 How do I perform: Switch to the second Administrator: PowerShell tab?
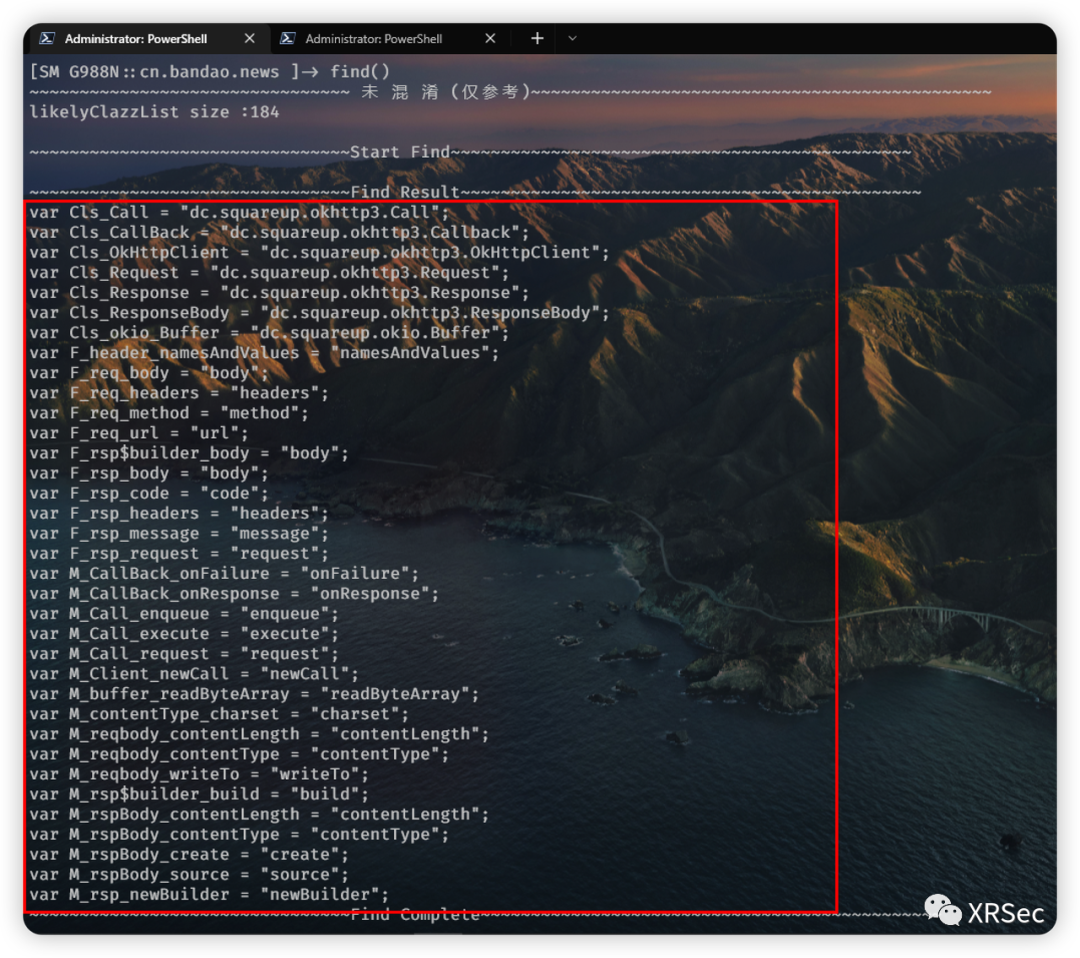coord(373,39)
